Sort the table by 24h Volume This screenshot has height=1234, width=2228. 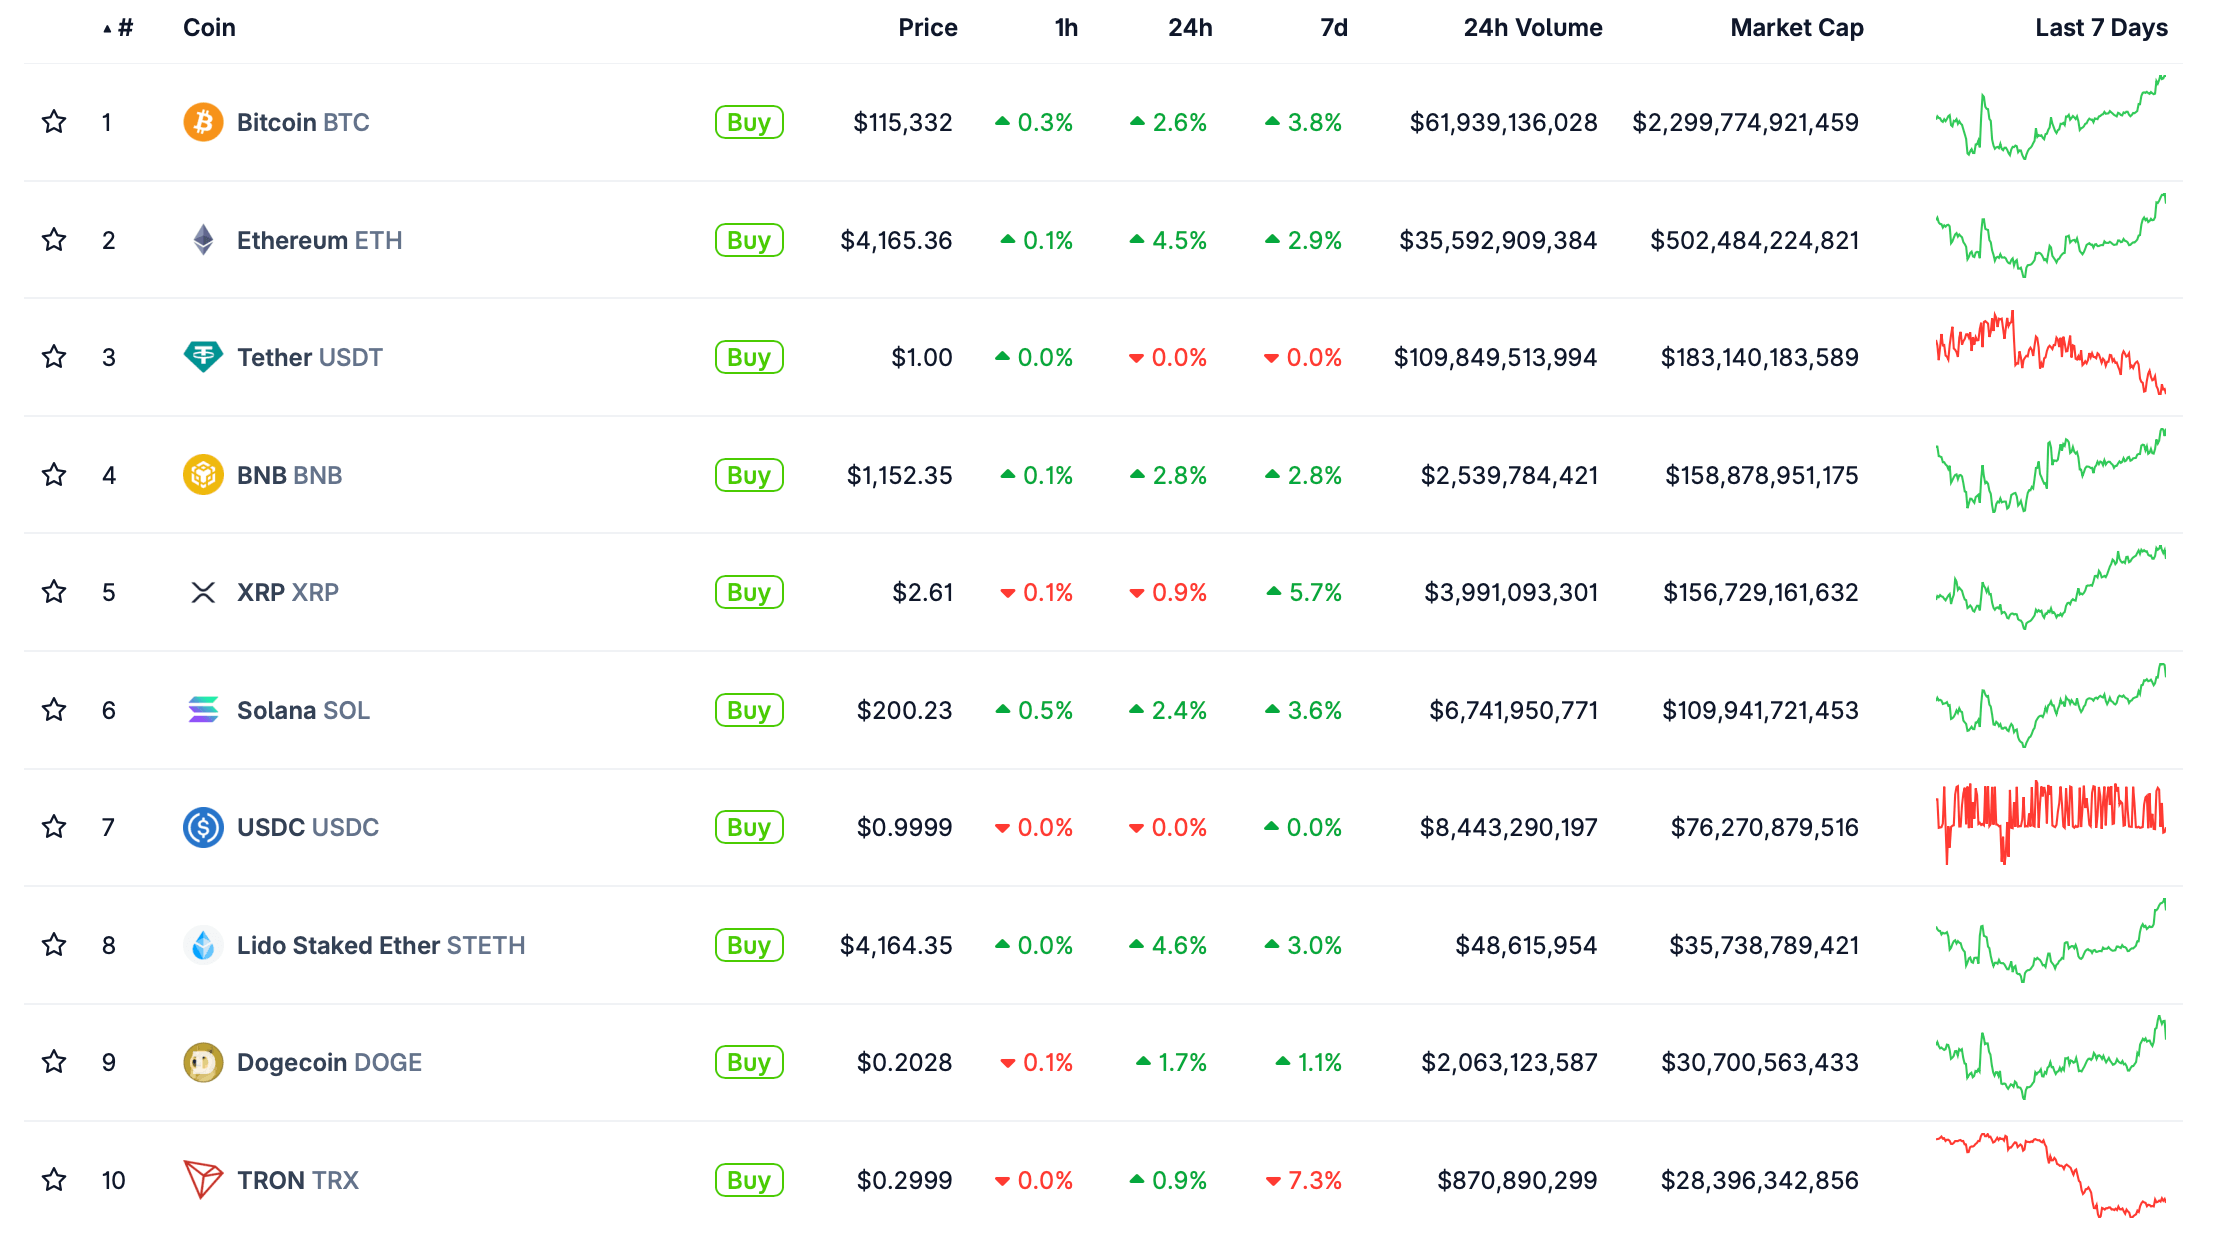[1532, 28]
